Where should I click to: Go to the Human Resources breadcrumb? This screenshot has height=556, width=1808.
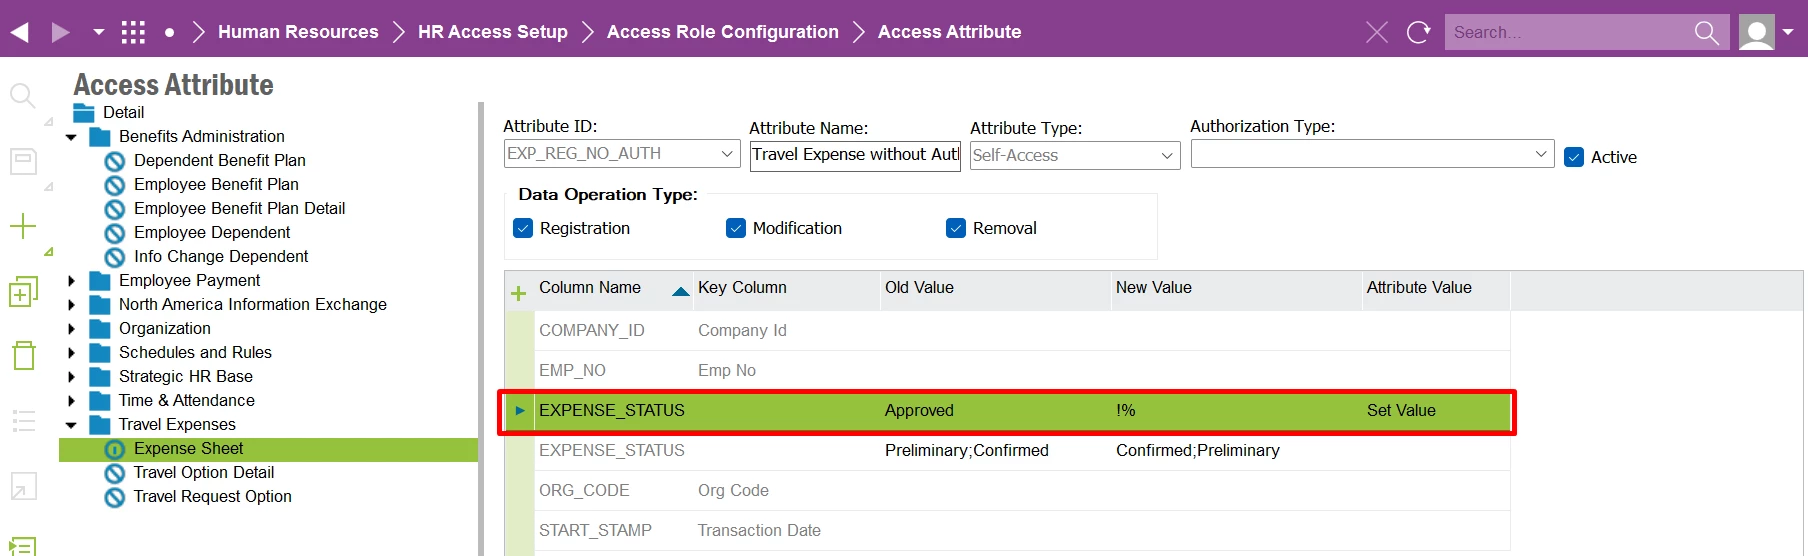point(298,32)
